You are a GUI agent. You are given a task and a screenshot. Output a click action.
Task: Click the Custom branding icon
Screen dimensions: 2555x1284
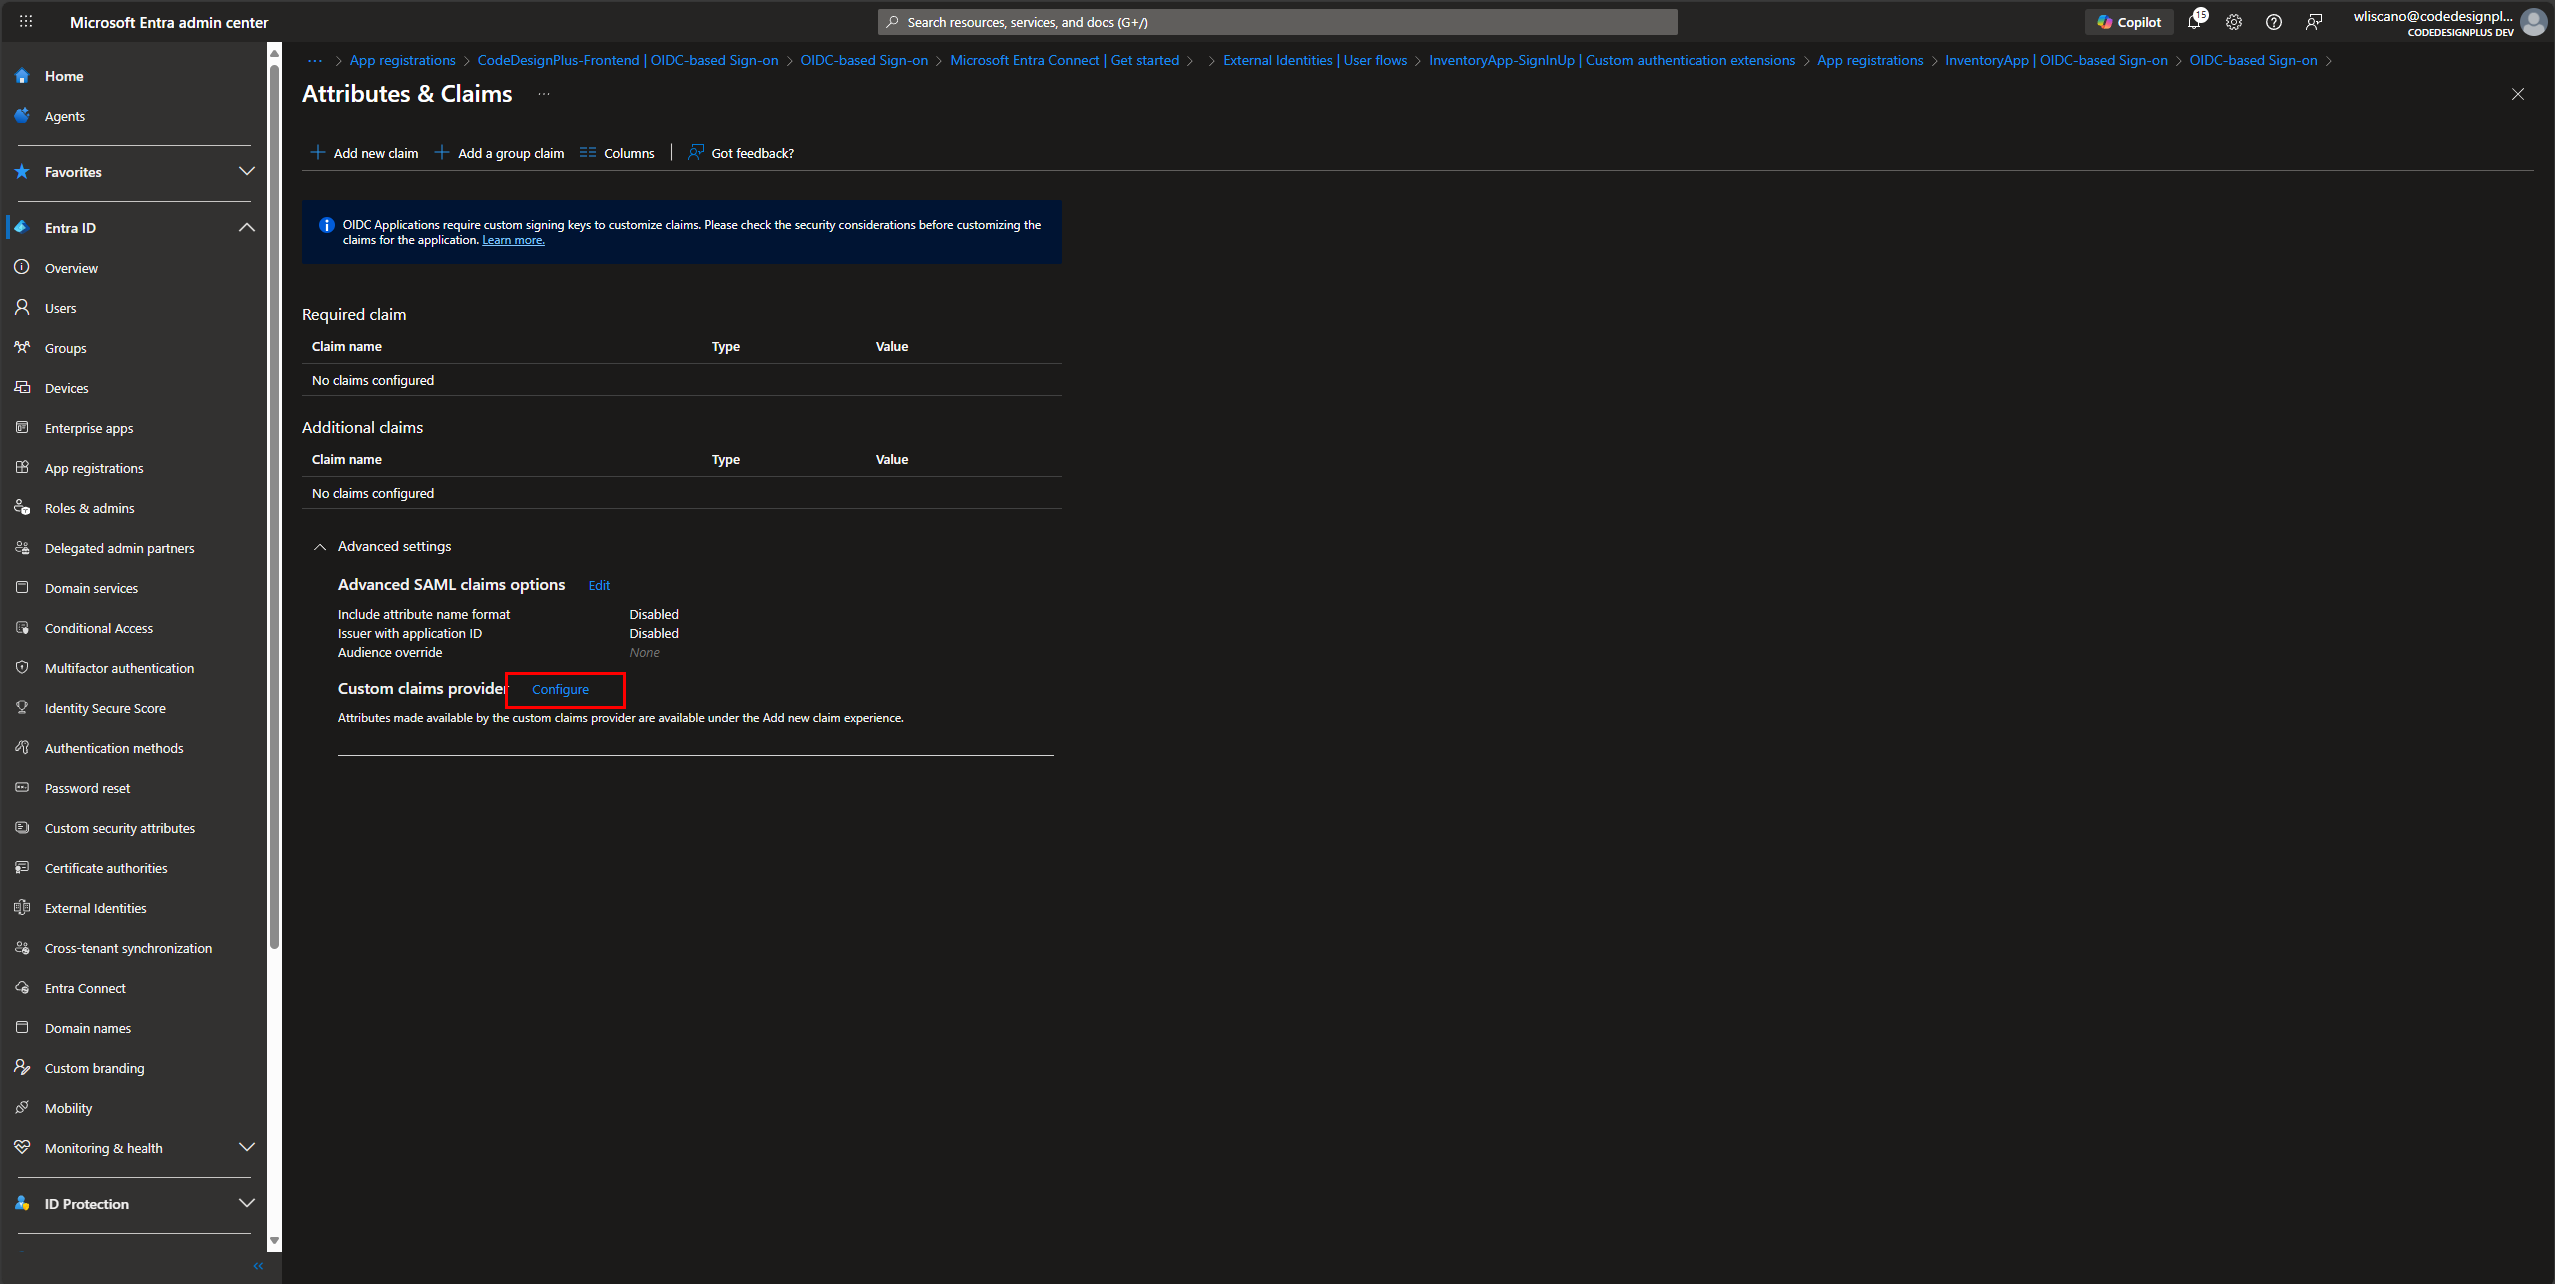[x=22, y=1067]
